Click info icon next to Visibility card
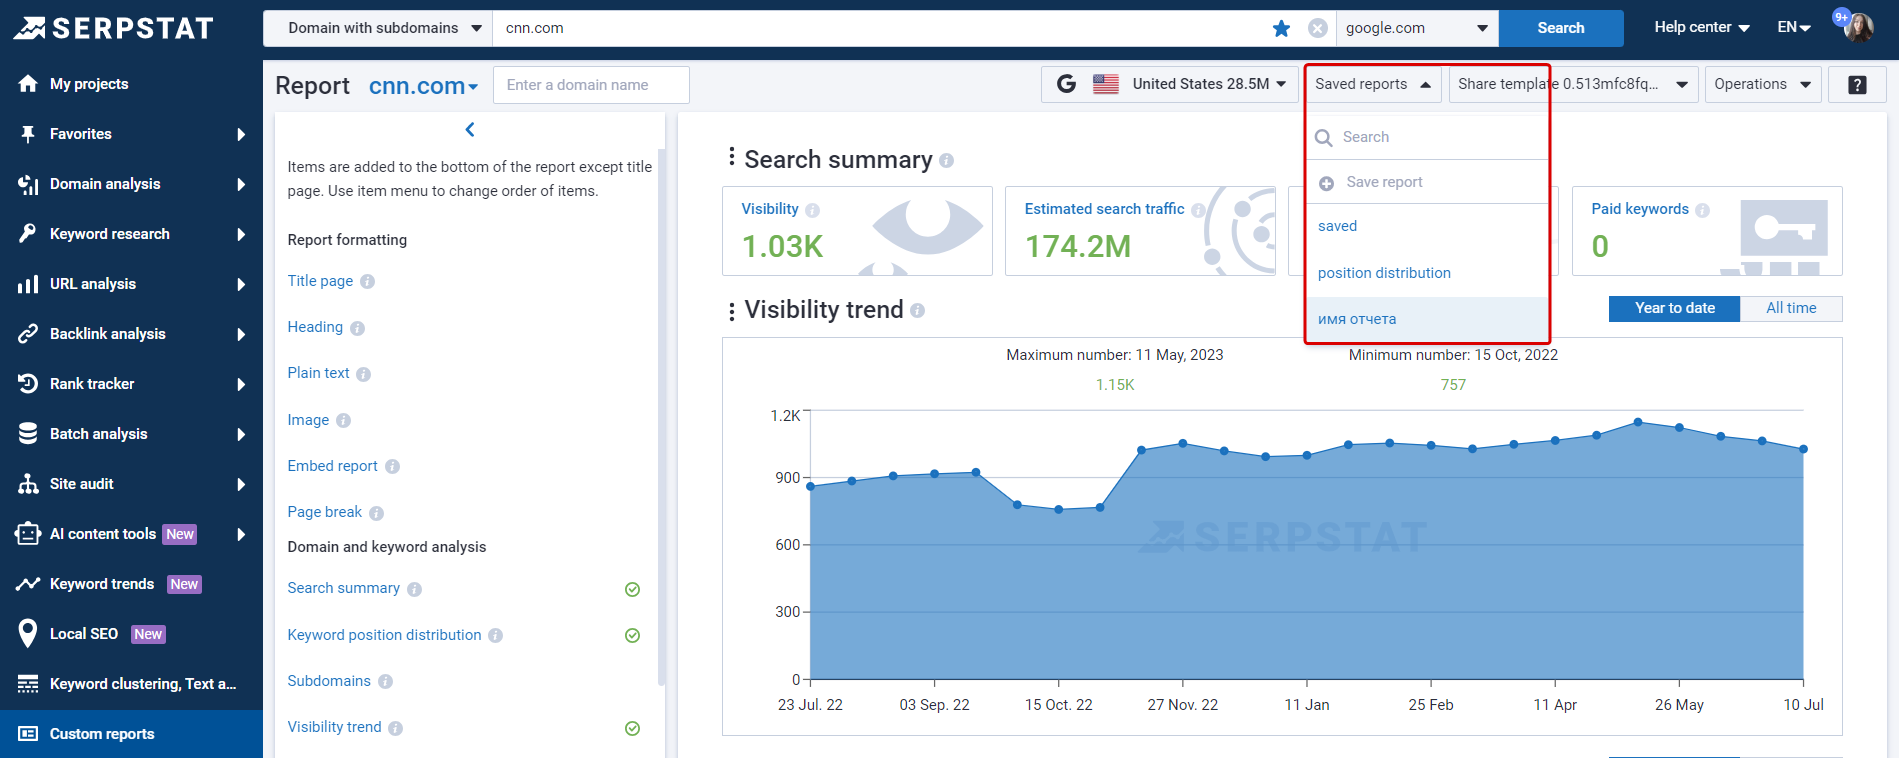 (812, 210)
